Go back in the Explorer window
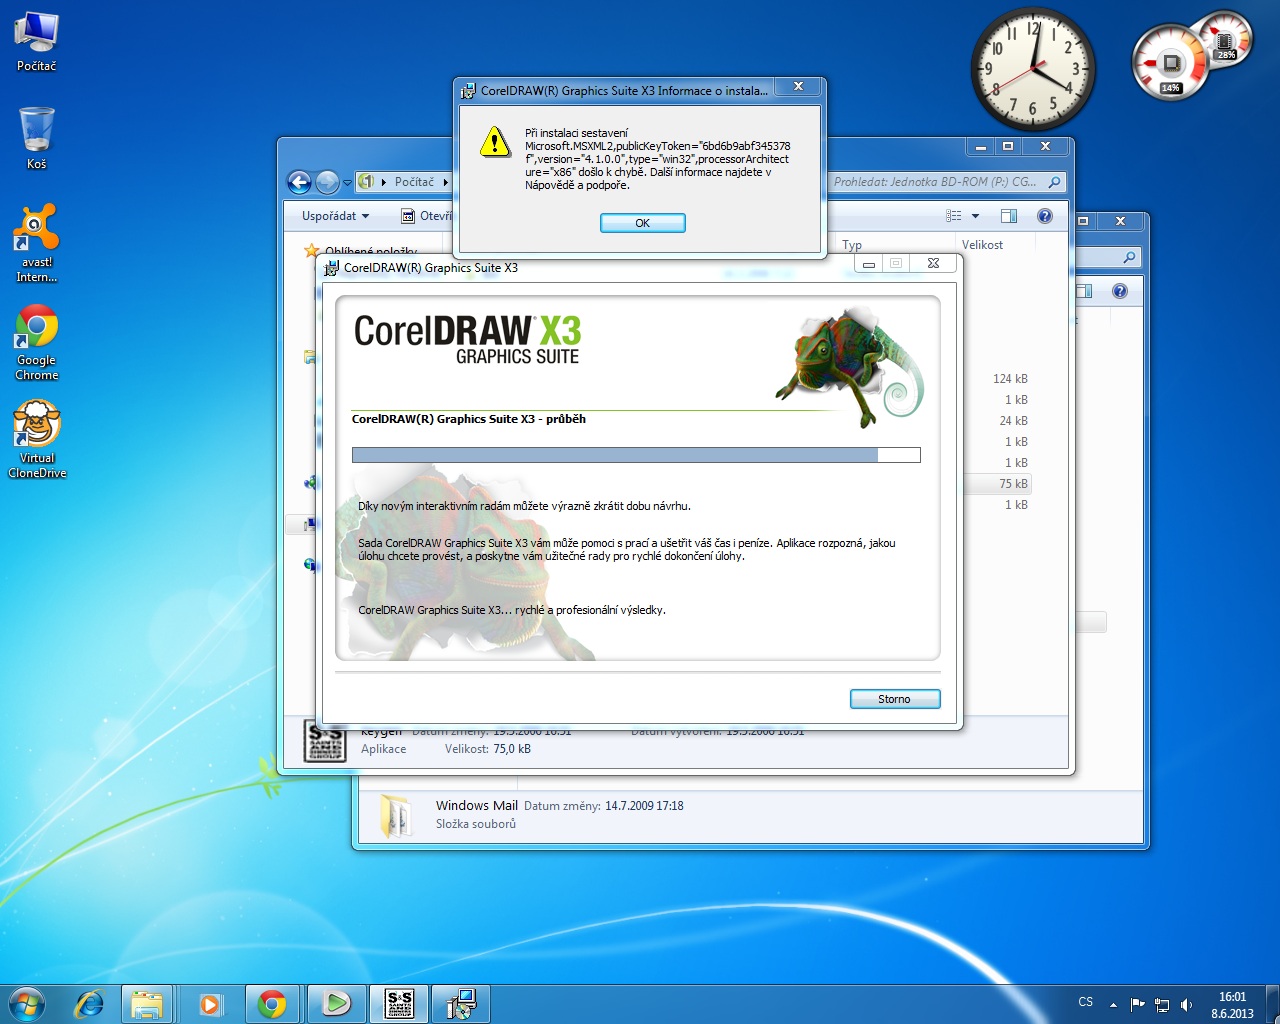The height and width of the screenshot is (1024, 1280). [x=299, y=182]
